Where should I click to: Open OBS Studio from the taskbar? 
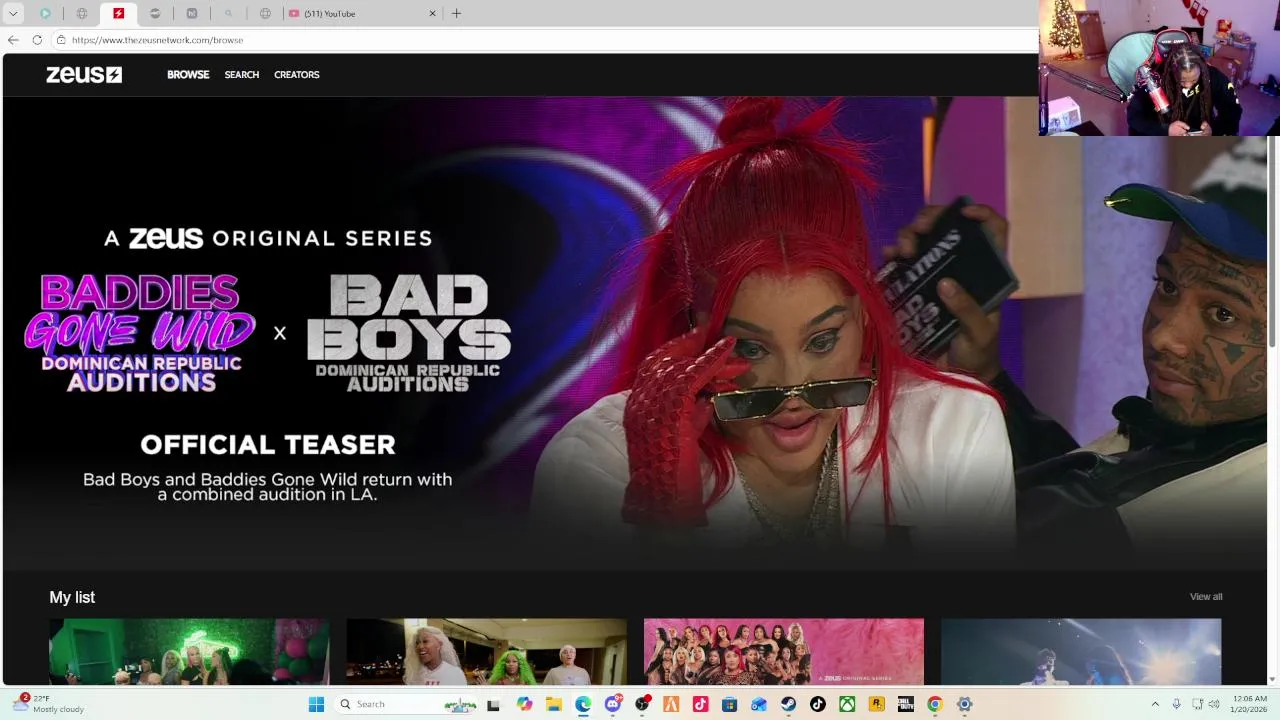tap(642, 704)
